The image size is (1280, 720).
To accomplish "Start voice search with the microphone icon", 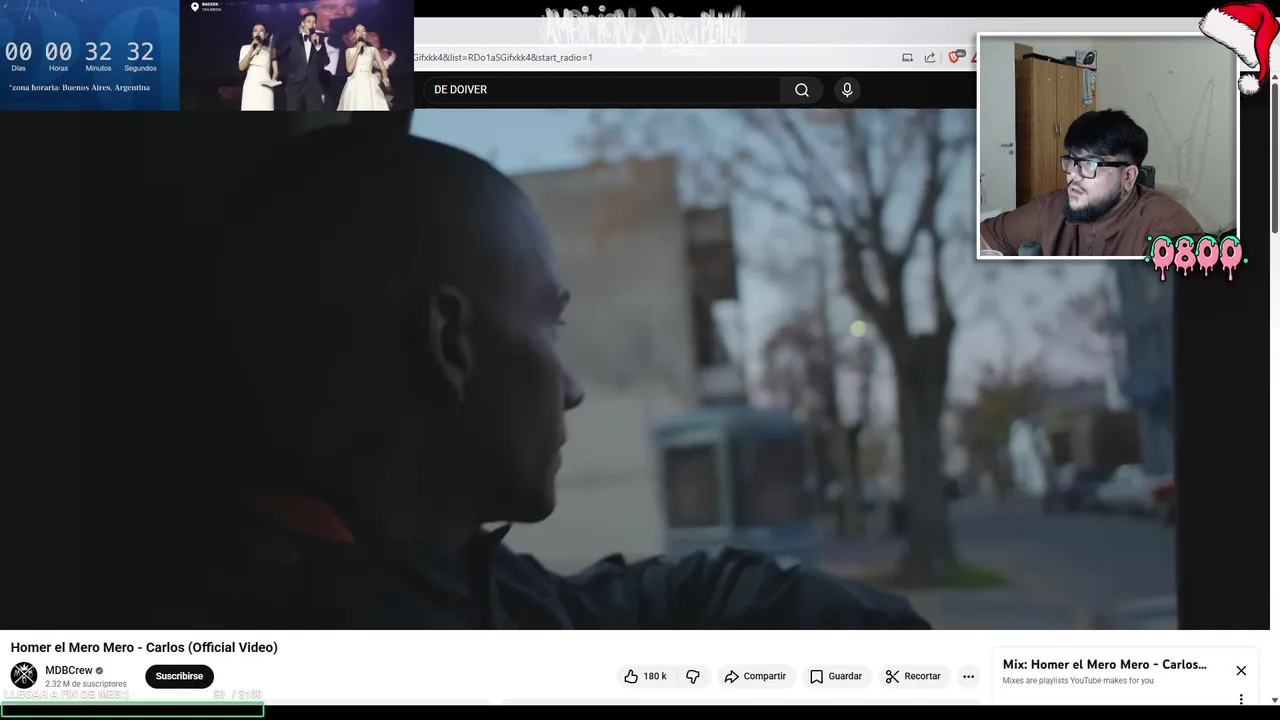I will pyautogui.click(x=847, y=90).
